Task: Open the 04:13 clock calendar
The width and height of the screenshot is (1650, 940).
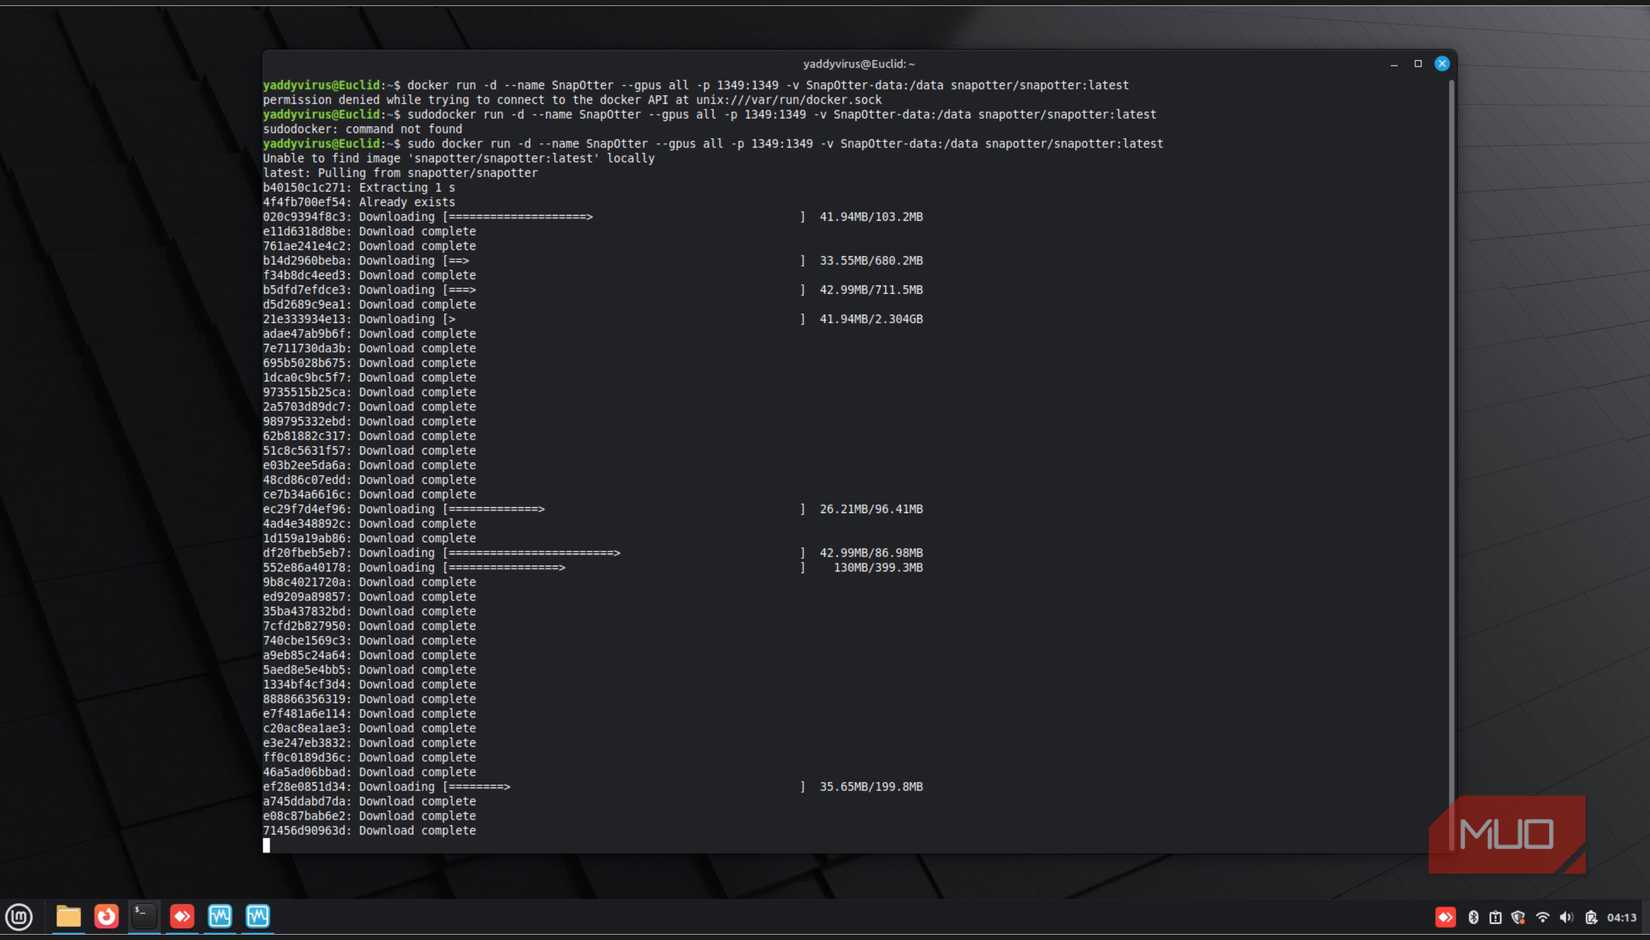Action: pos(1622,917)
